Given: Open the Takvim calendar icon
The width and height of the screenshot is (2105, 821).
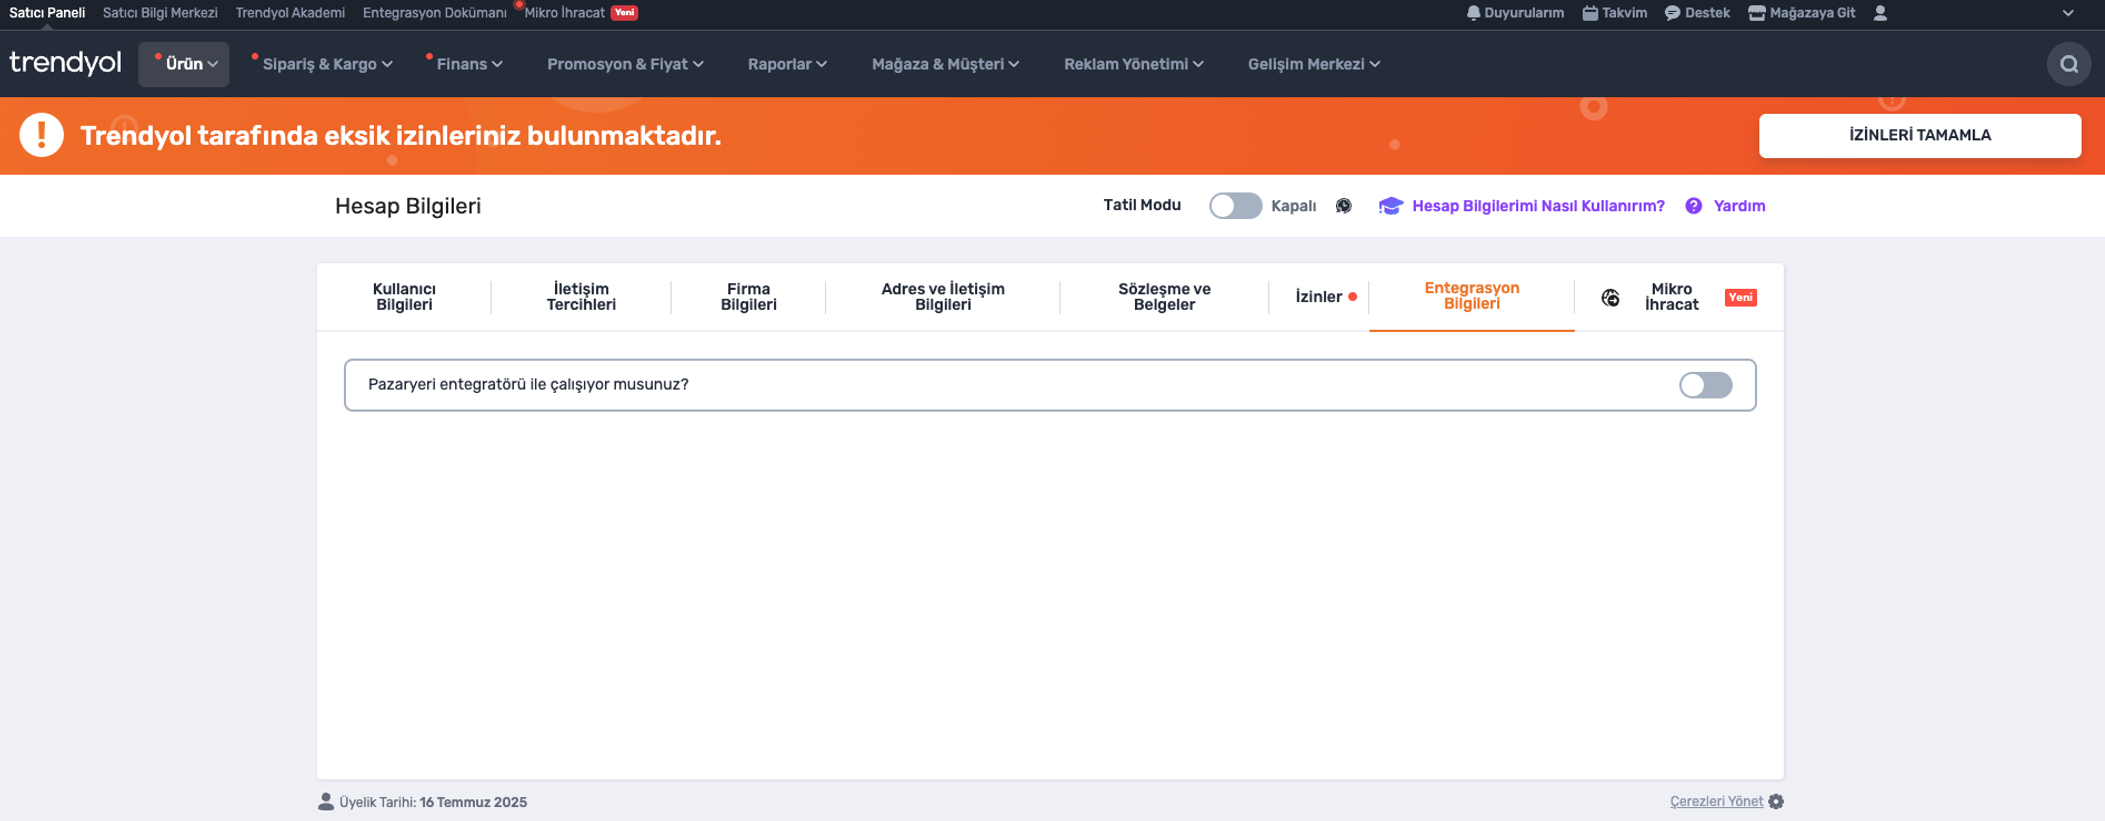Looking at the screenshot, I should point(1590,13).
